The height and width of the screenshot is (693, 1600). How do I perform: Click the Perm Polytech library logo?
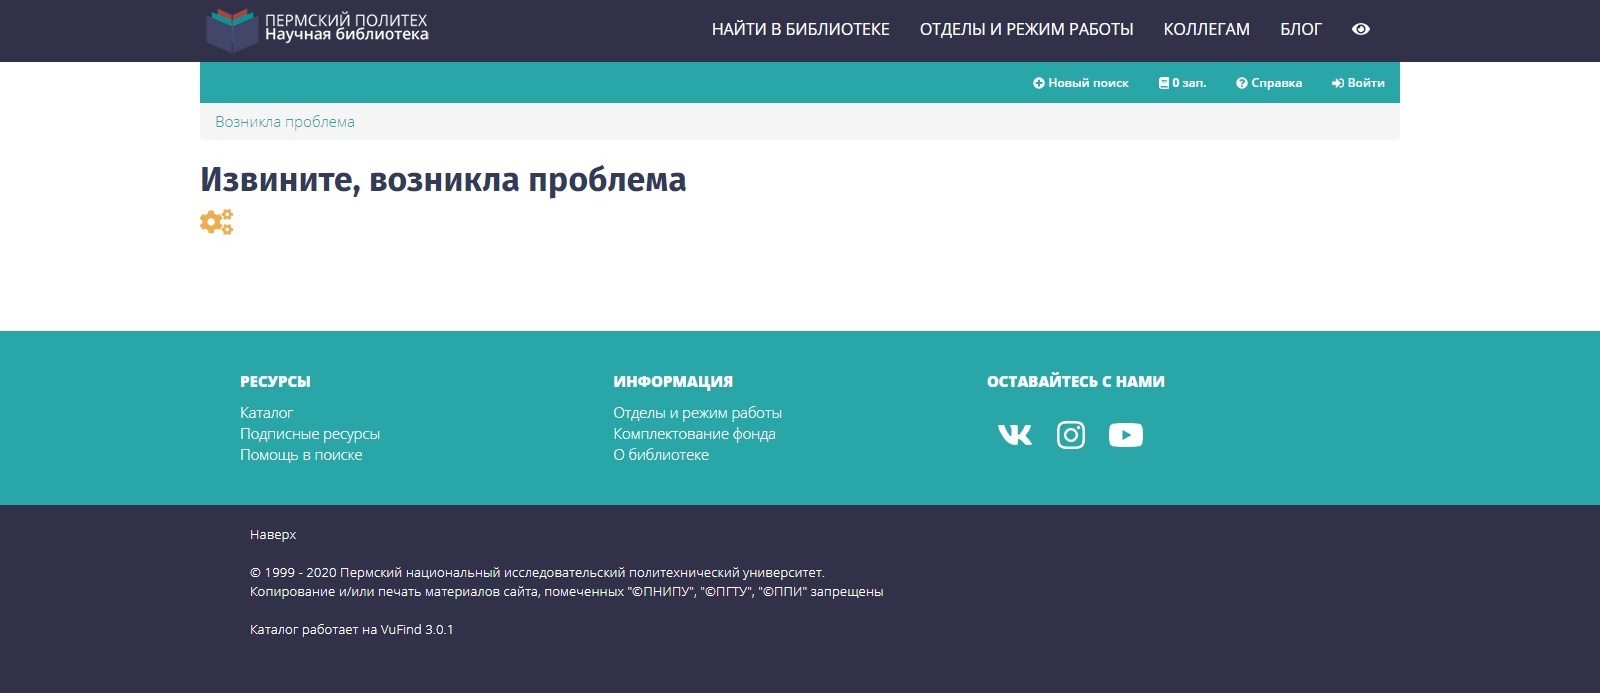click(x=317, y=29)
